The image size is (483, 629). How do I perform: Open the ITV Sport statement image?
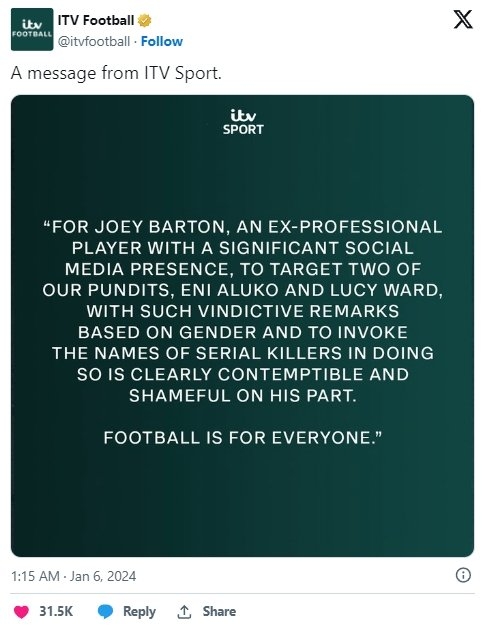[242, 326]
